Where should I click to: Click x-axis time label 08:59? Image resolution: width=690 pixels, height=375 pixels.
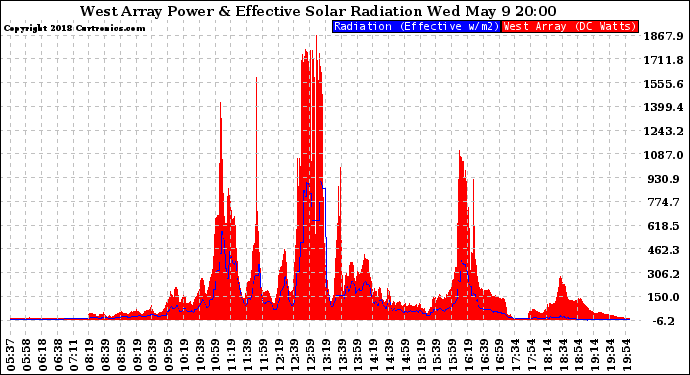pos(121,355)
